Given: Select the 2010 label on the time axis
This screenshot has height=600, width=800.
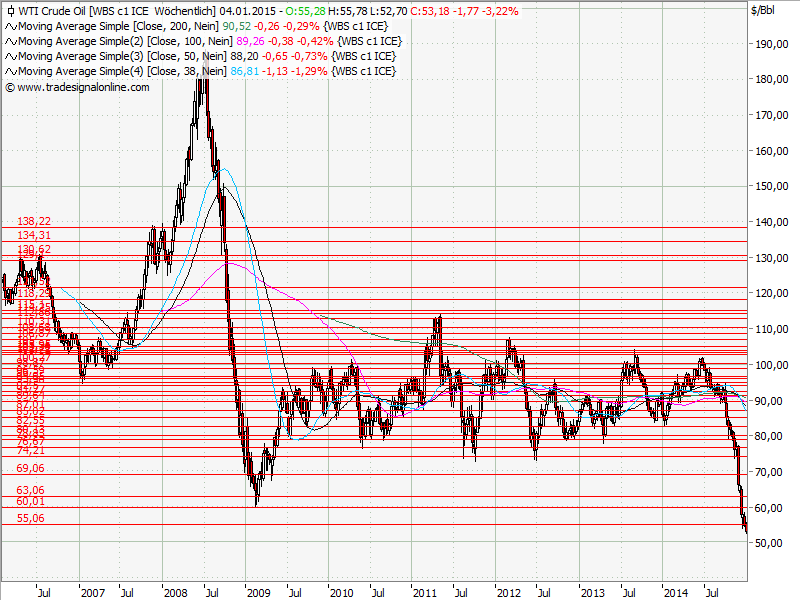Looking at the screenshot, I should click(342, 591).
